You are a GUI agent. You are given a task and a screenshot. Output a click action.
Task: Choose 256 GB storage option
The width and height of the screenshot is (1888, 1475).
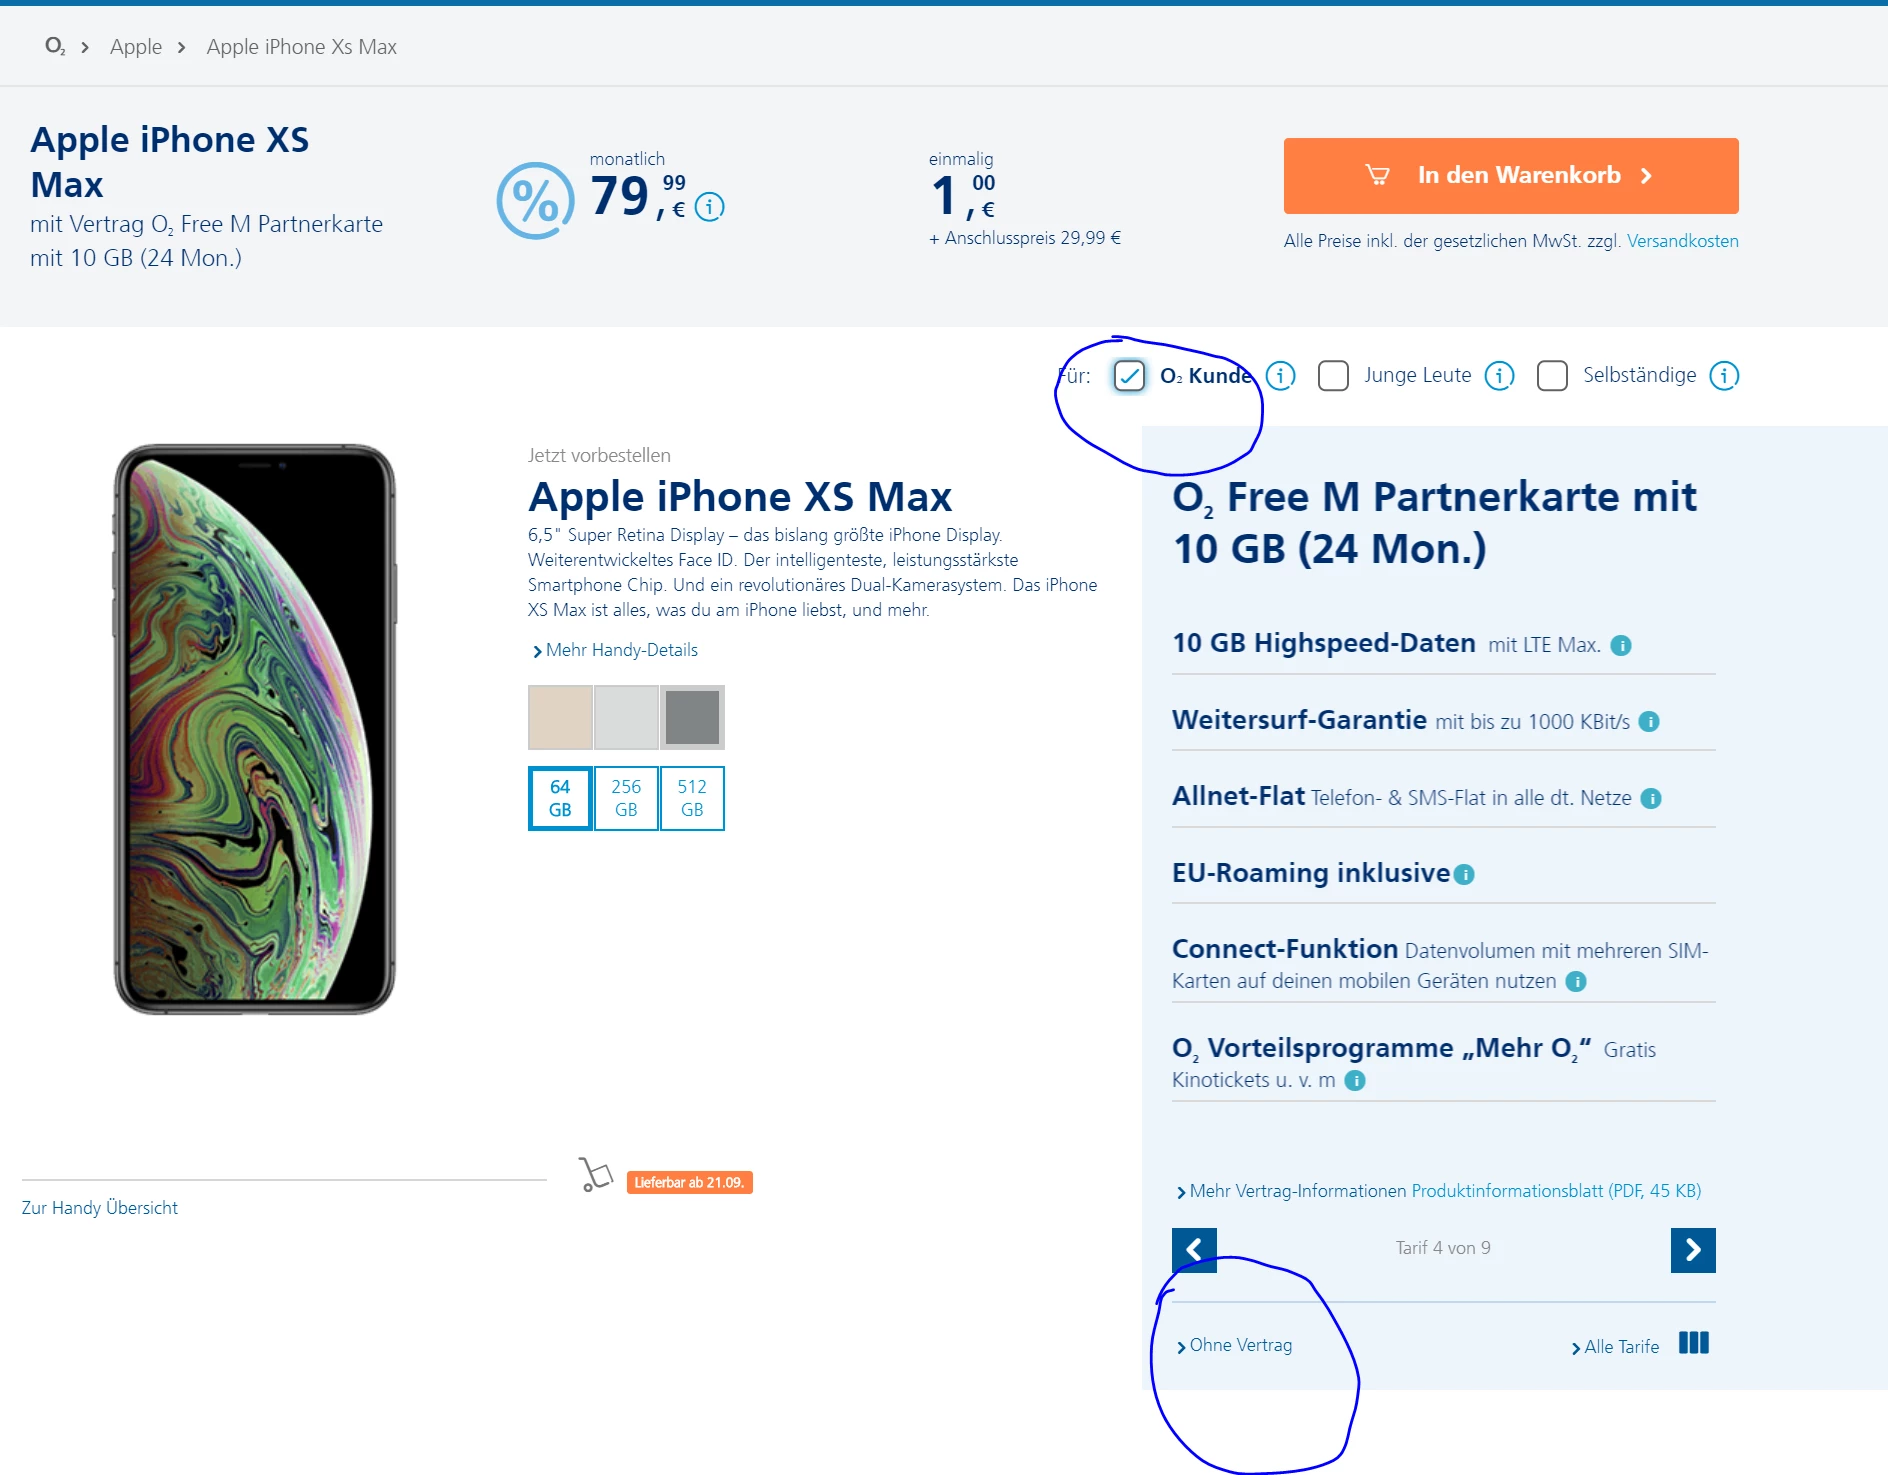click(626, 798)
